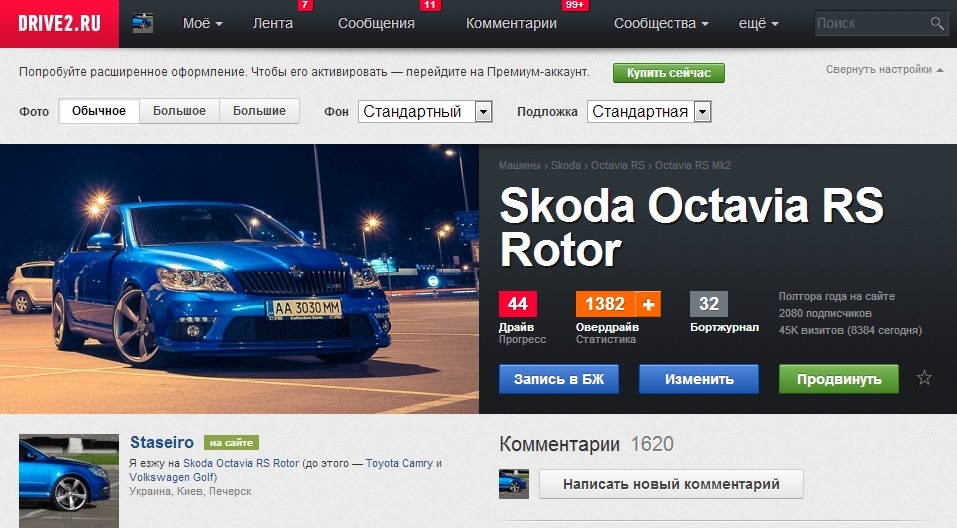Screen dimensions: 957x528
Task: Open the Моё dropdown menu
Action: (x=203, y=23)
